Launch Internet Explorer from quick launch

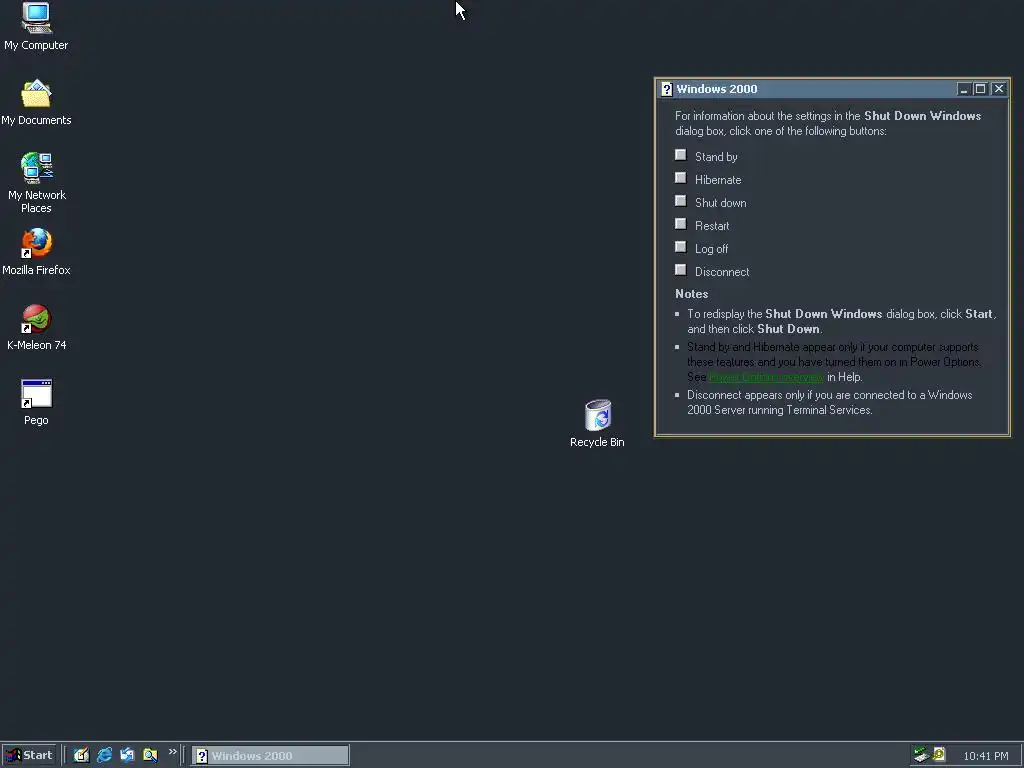pos(104,755)
